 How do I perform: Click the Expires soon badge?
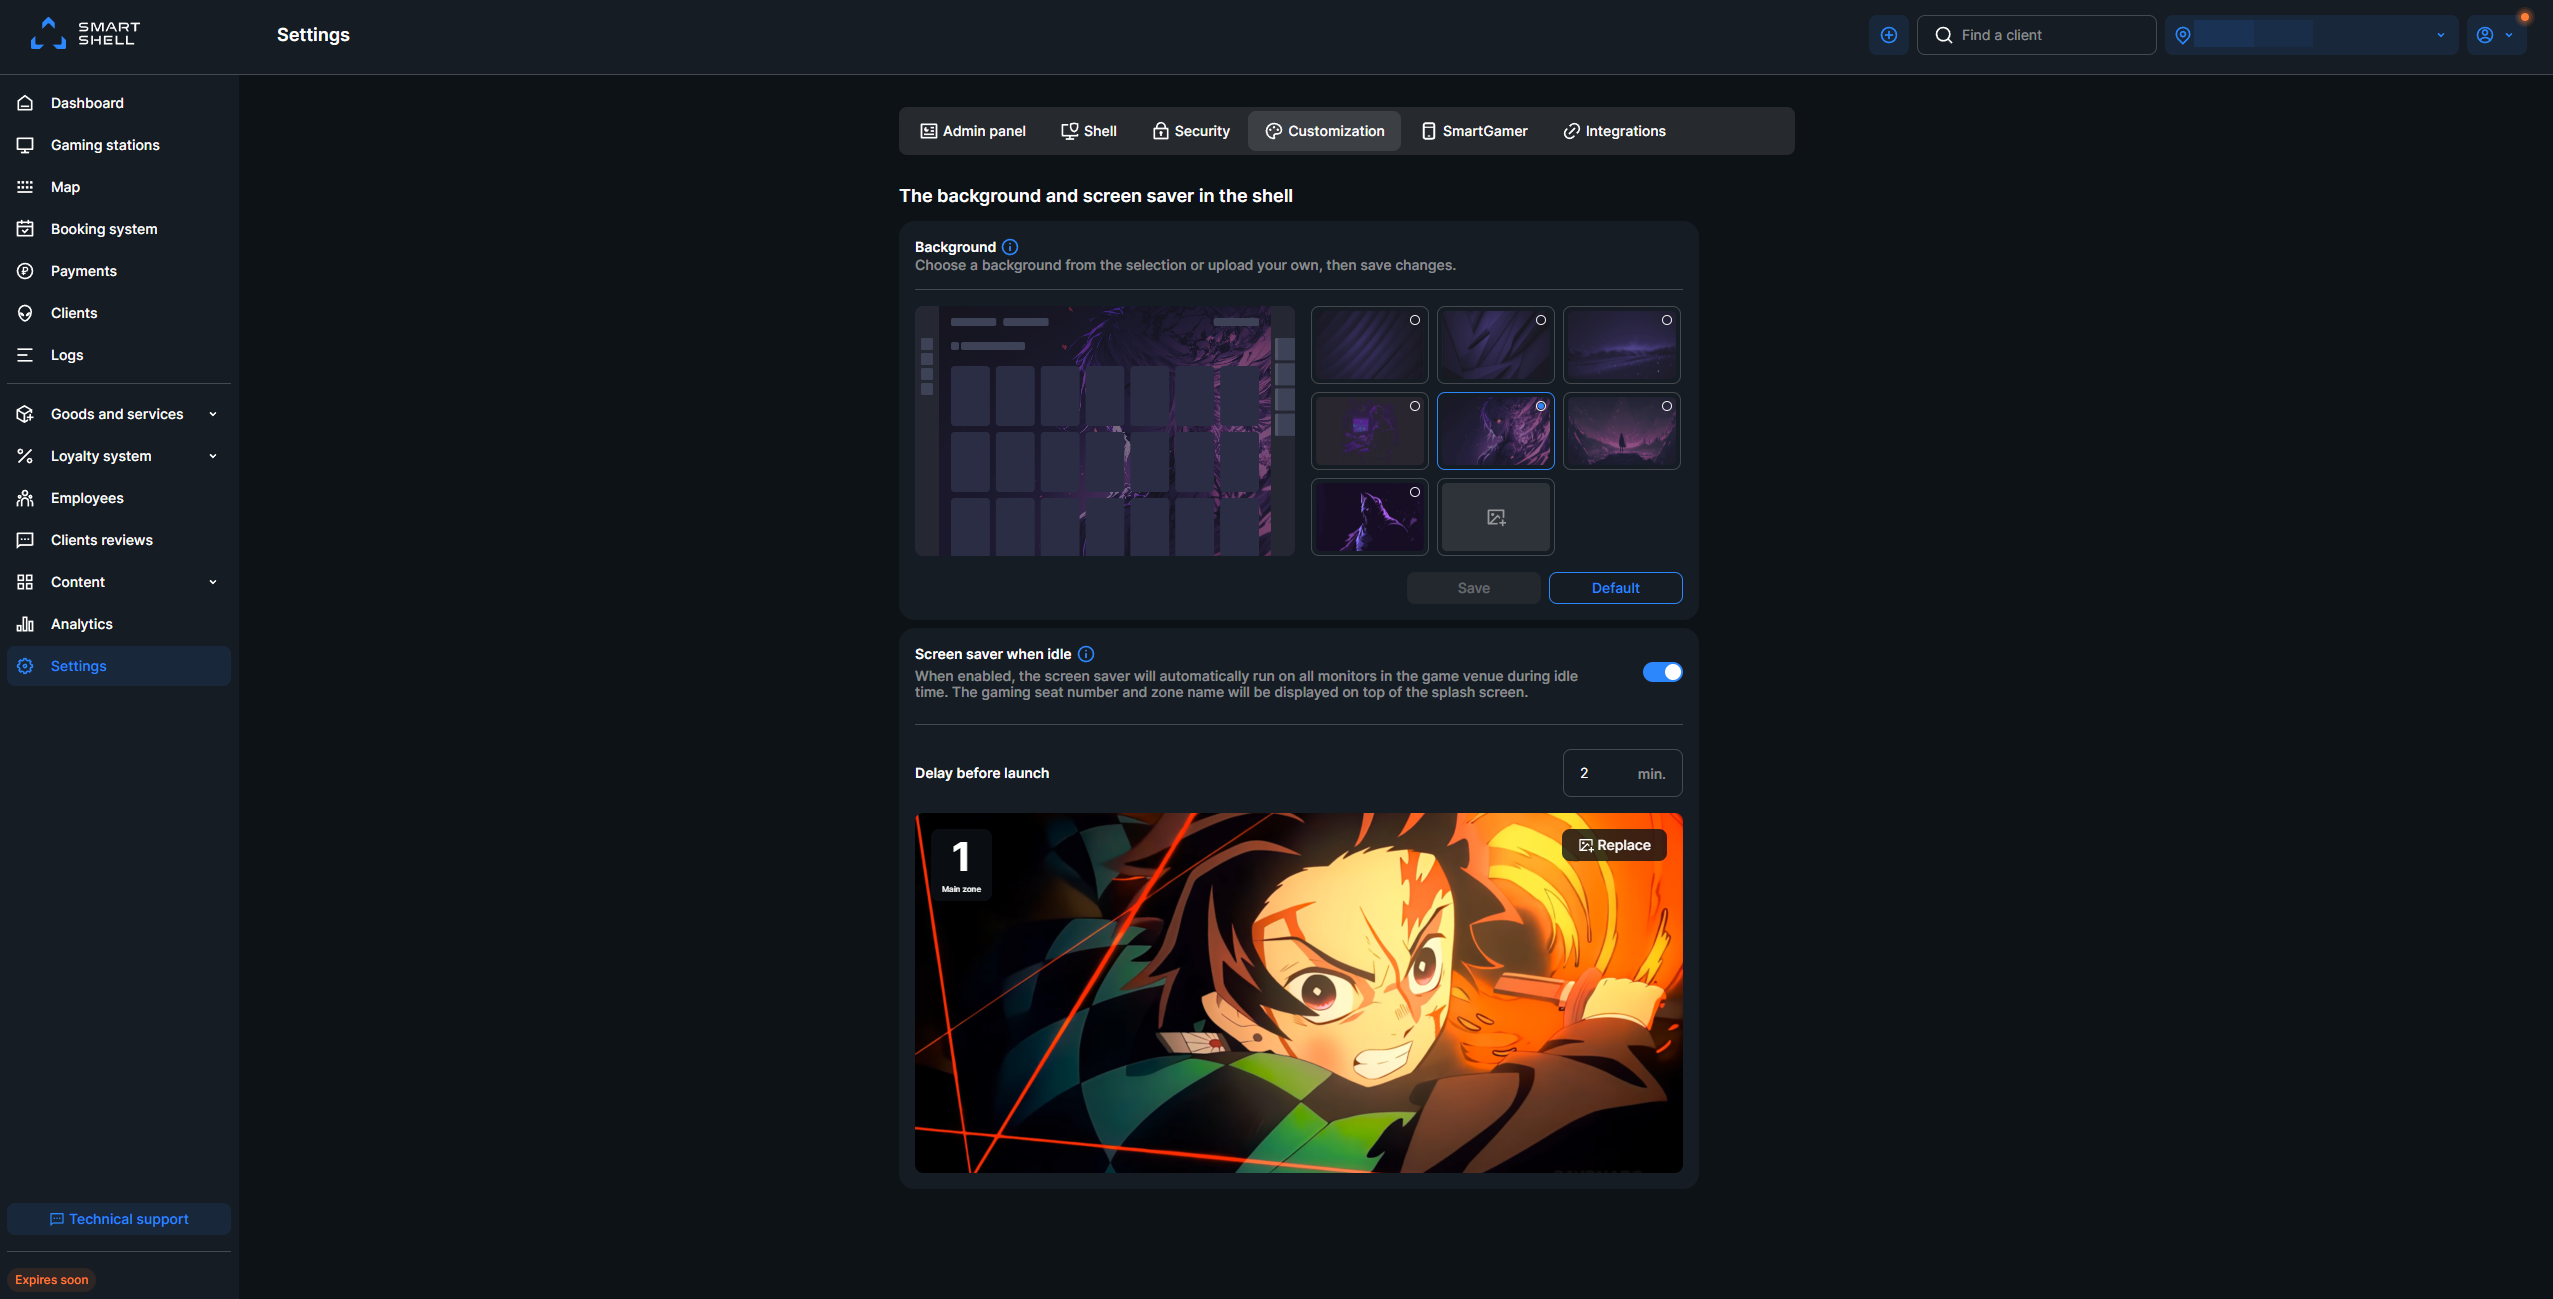tap(51, 1280)
